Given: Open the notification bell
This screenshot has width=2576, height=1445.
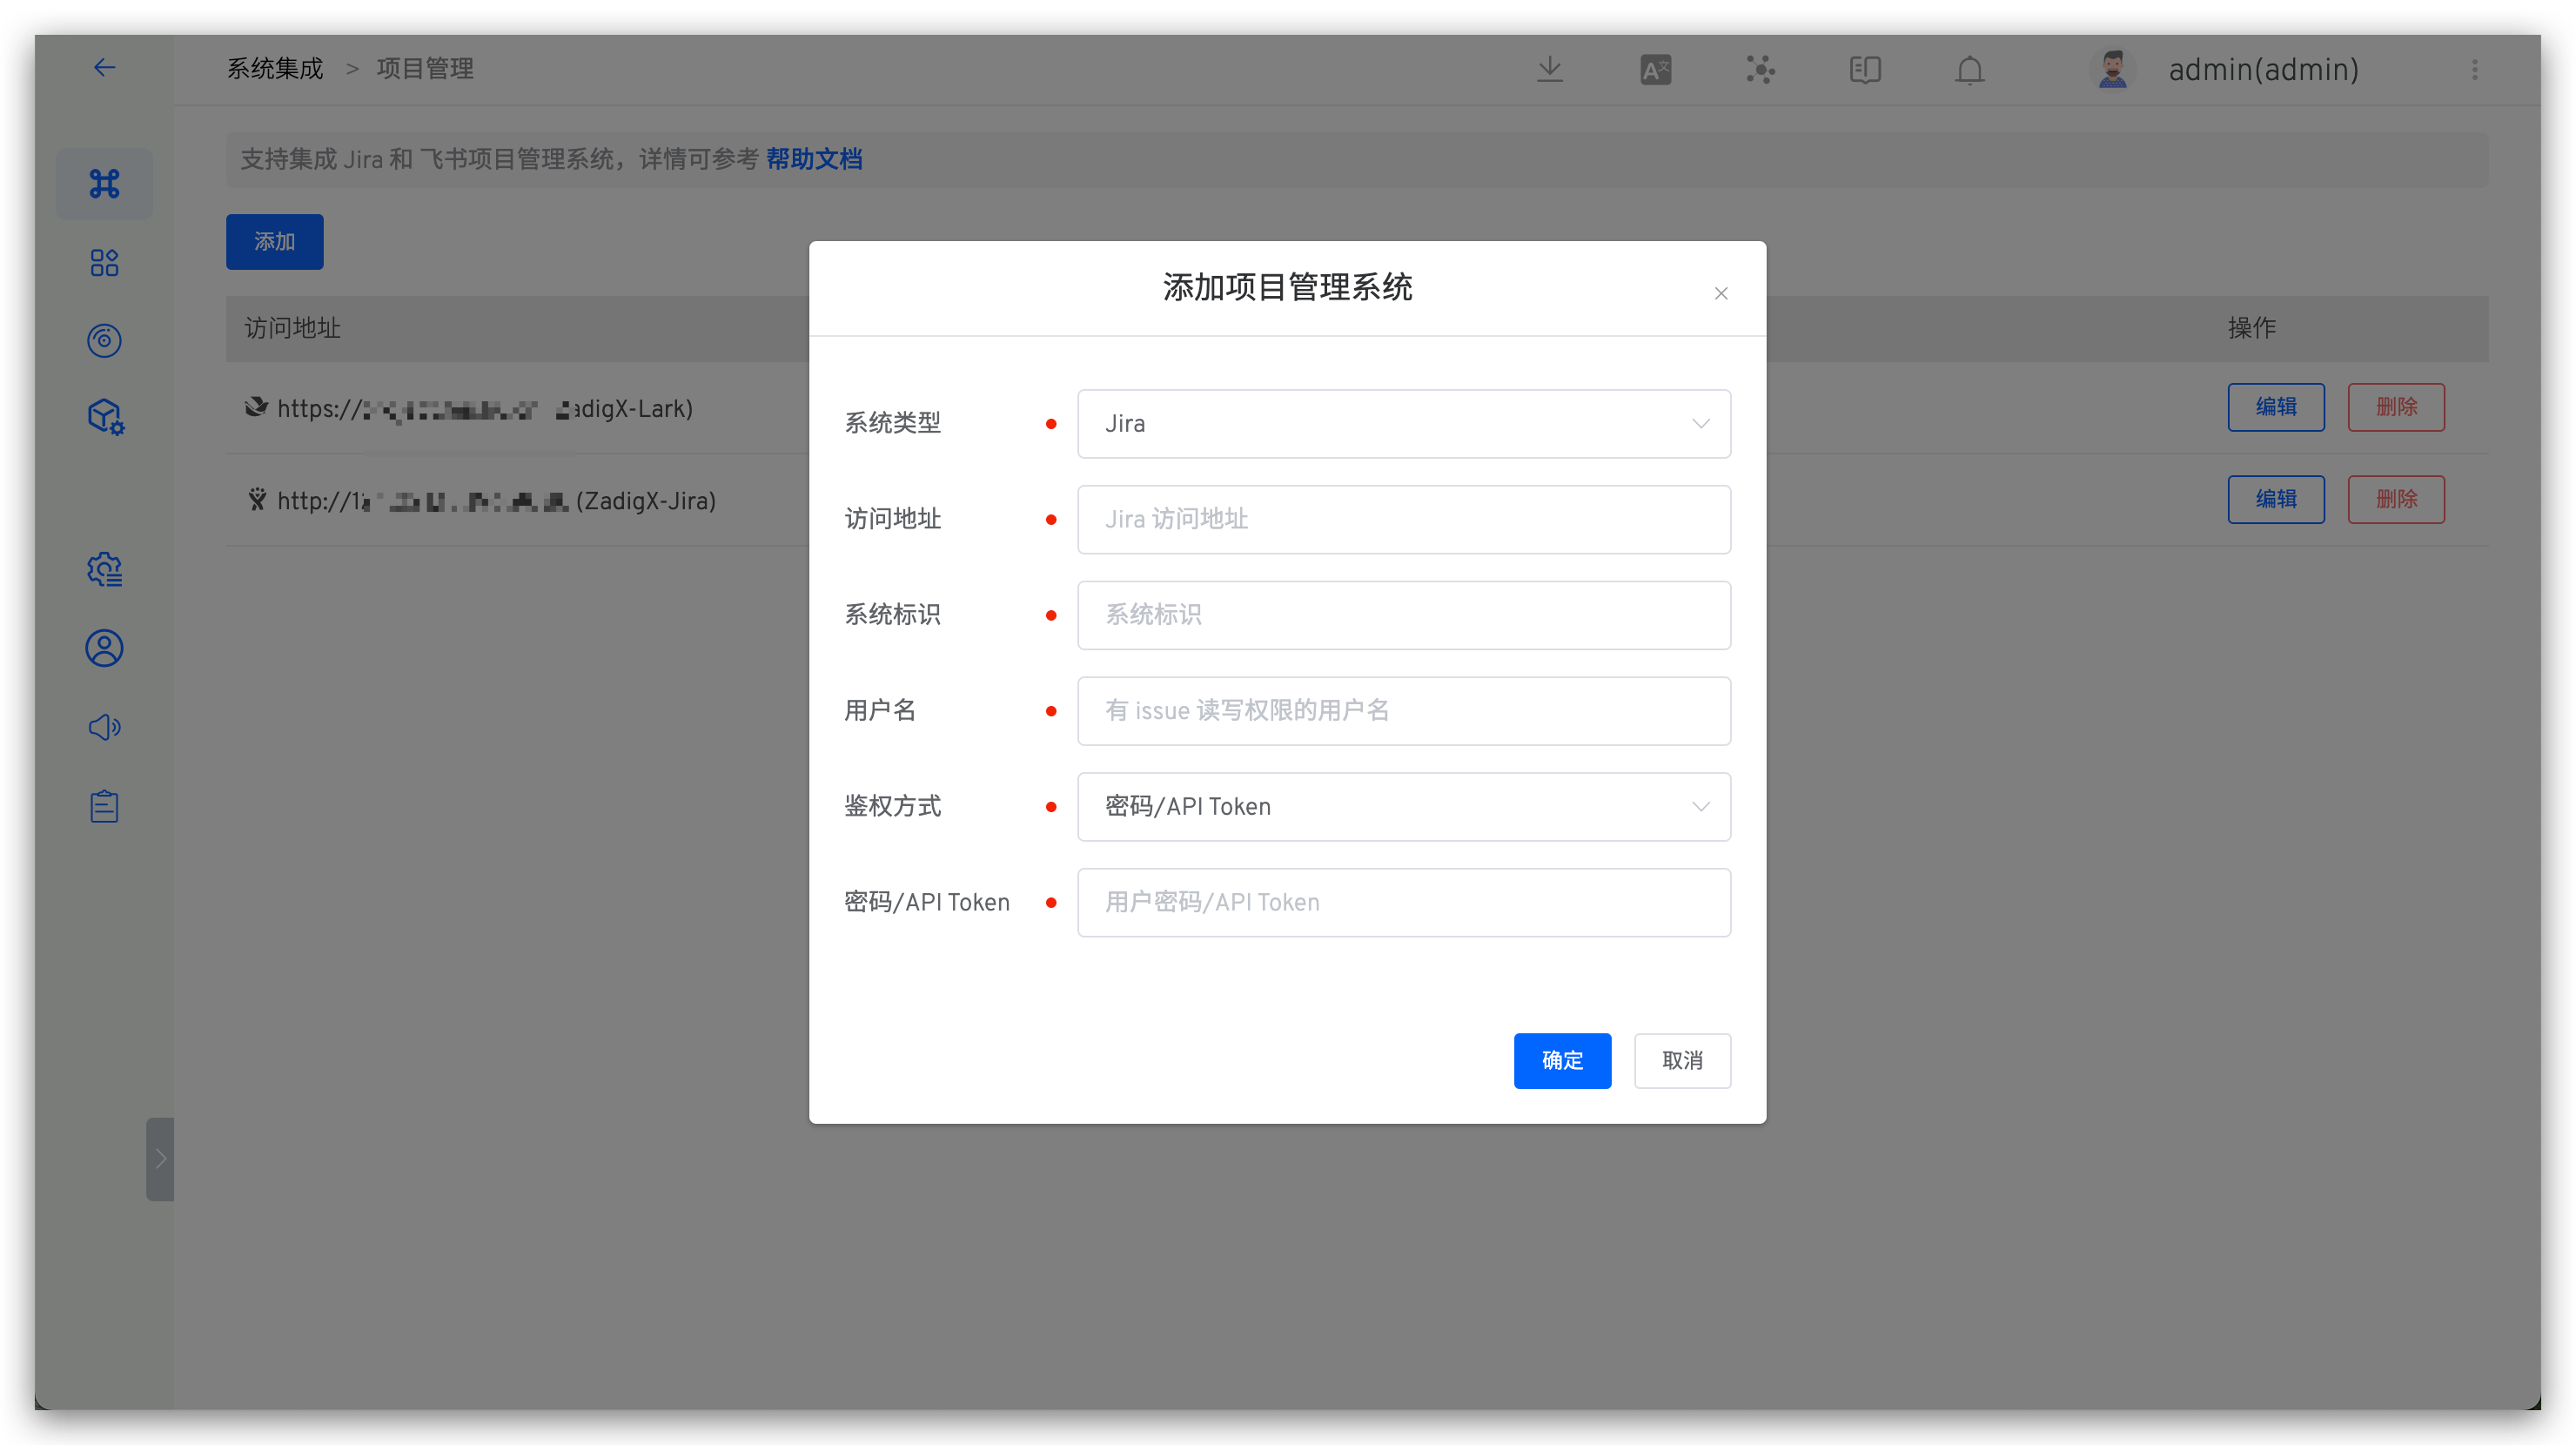Looking at the screenshot, I should (1970, 70).
